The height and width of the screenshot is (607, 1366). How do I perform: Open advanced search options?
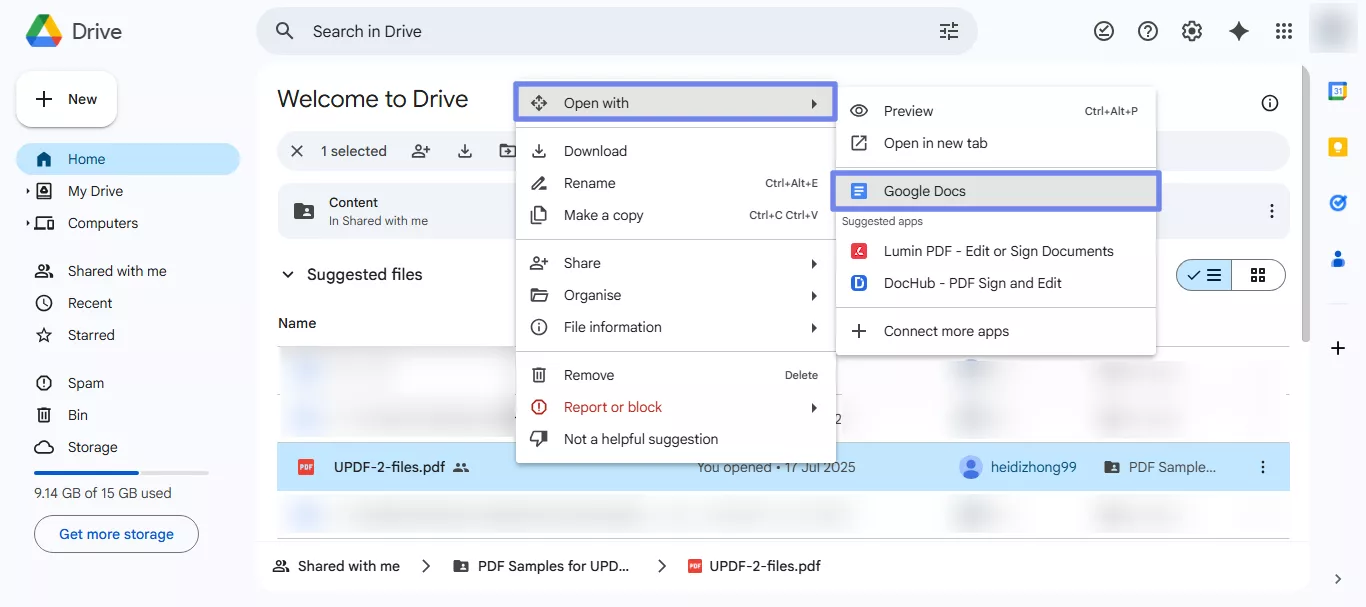[948, 31]
